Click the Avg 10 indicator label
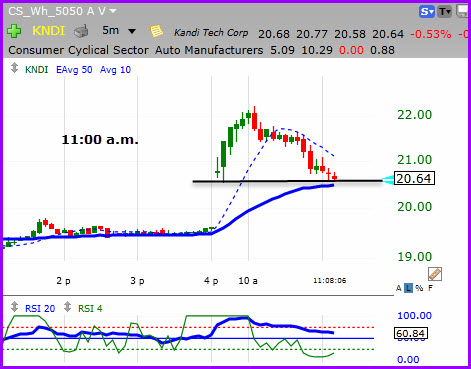 point(115,70)
